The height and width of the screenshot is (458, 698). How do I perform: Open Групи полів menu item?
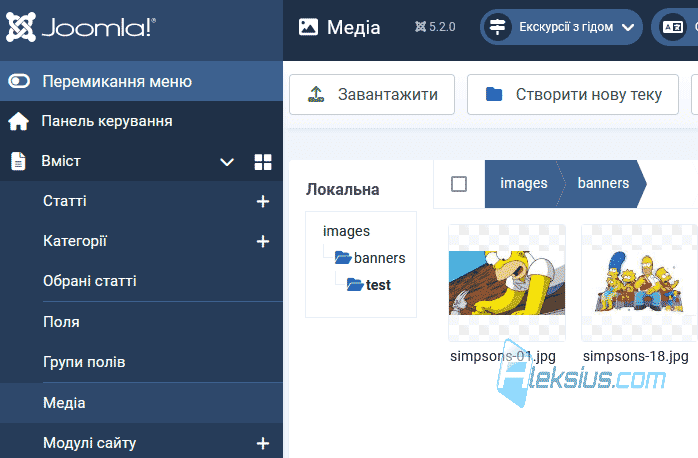click(84, 362)
